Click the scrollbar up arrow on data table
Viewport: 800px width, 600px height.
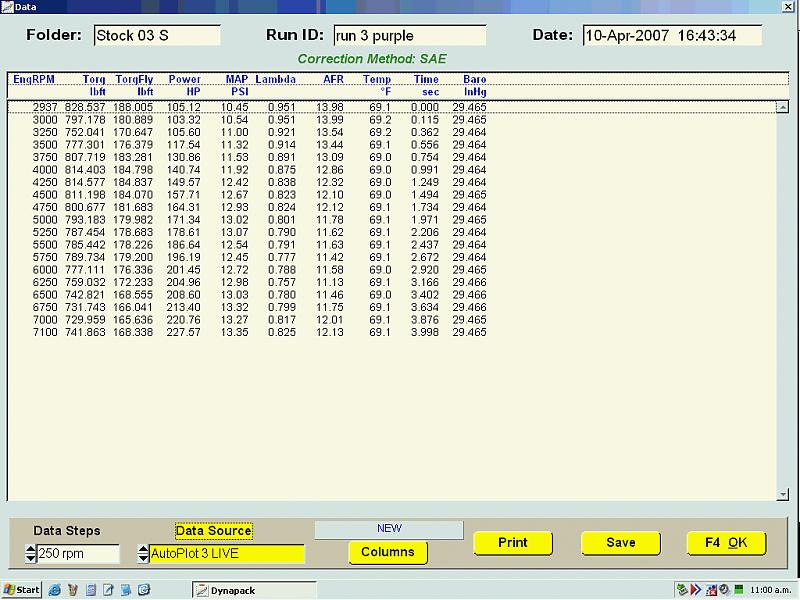point(782,107)
